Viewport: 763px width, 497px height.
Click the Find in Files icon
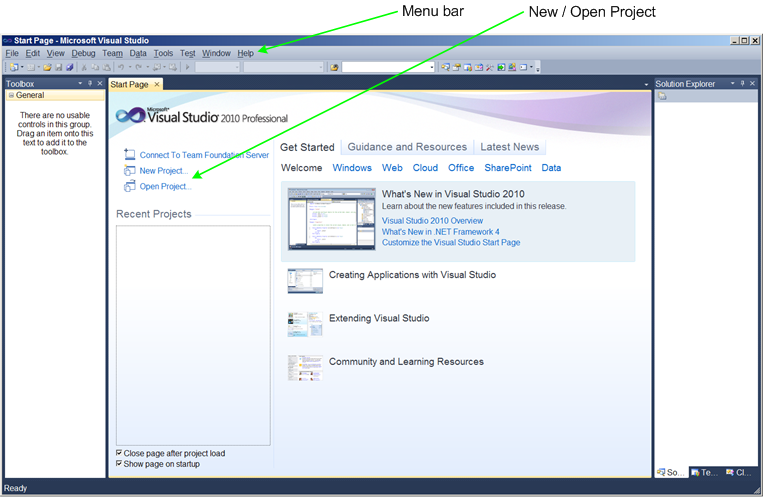334,67
